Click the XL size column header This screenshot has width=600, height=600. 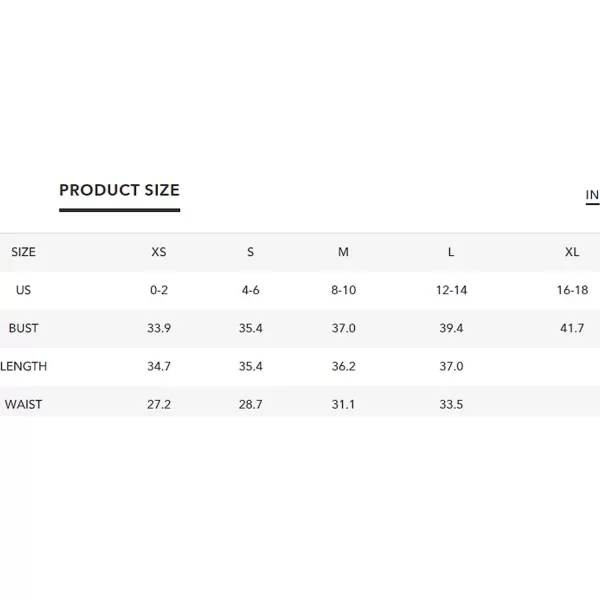click(572, 252)
